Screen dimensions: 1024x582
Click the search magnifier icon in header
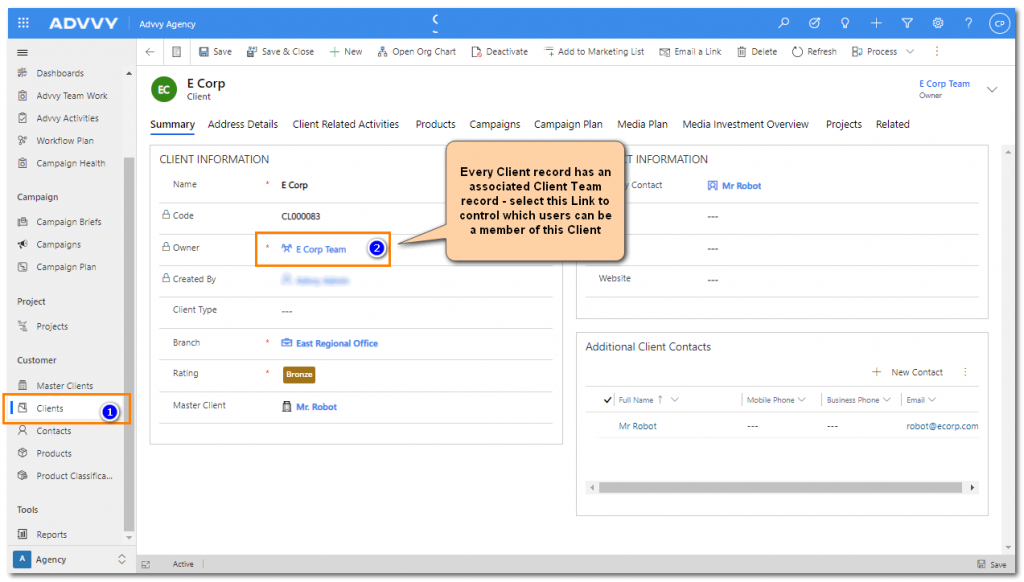784,23
